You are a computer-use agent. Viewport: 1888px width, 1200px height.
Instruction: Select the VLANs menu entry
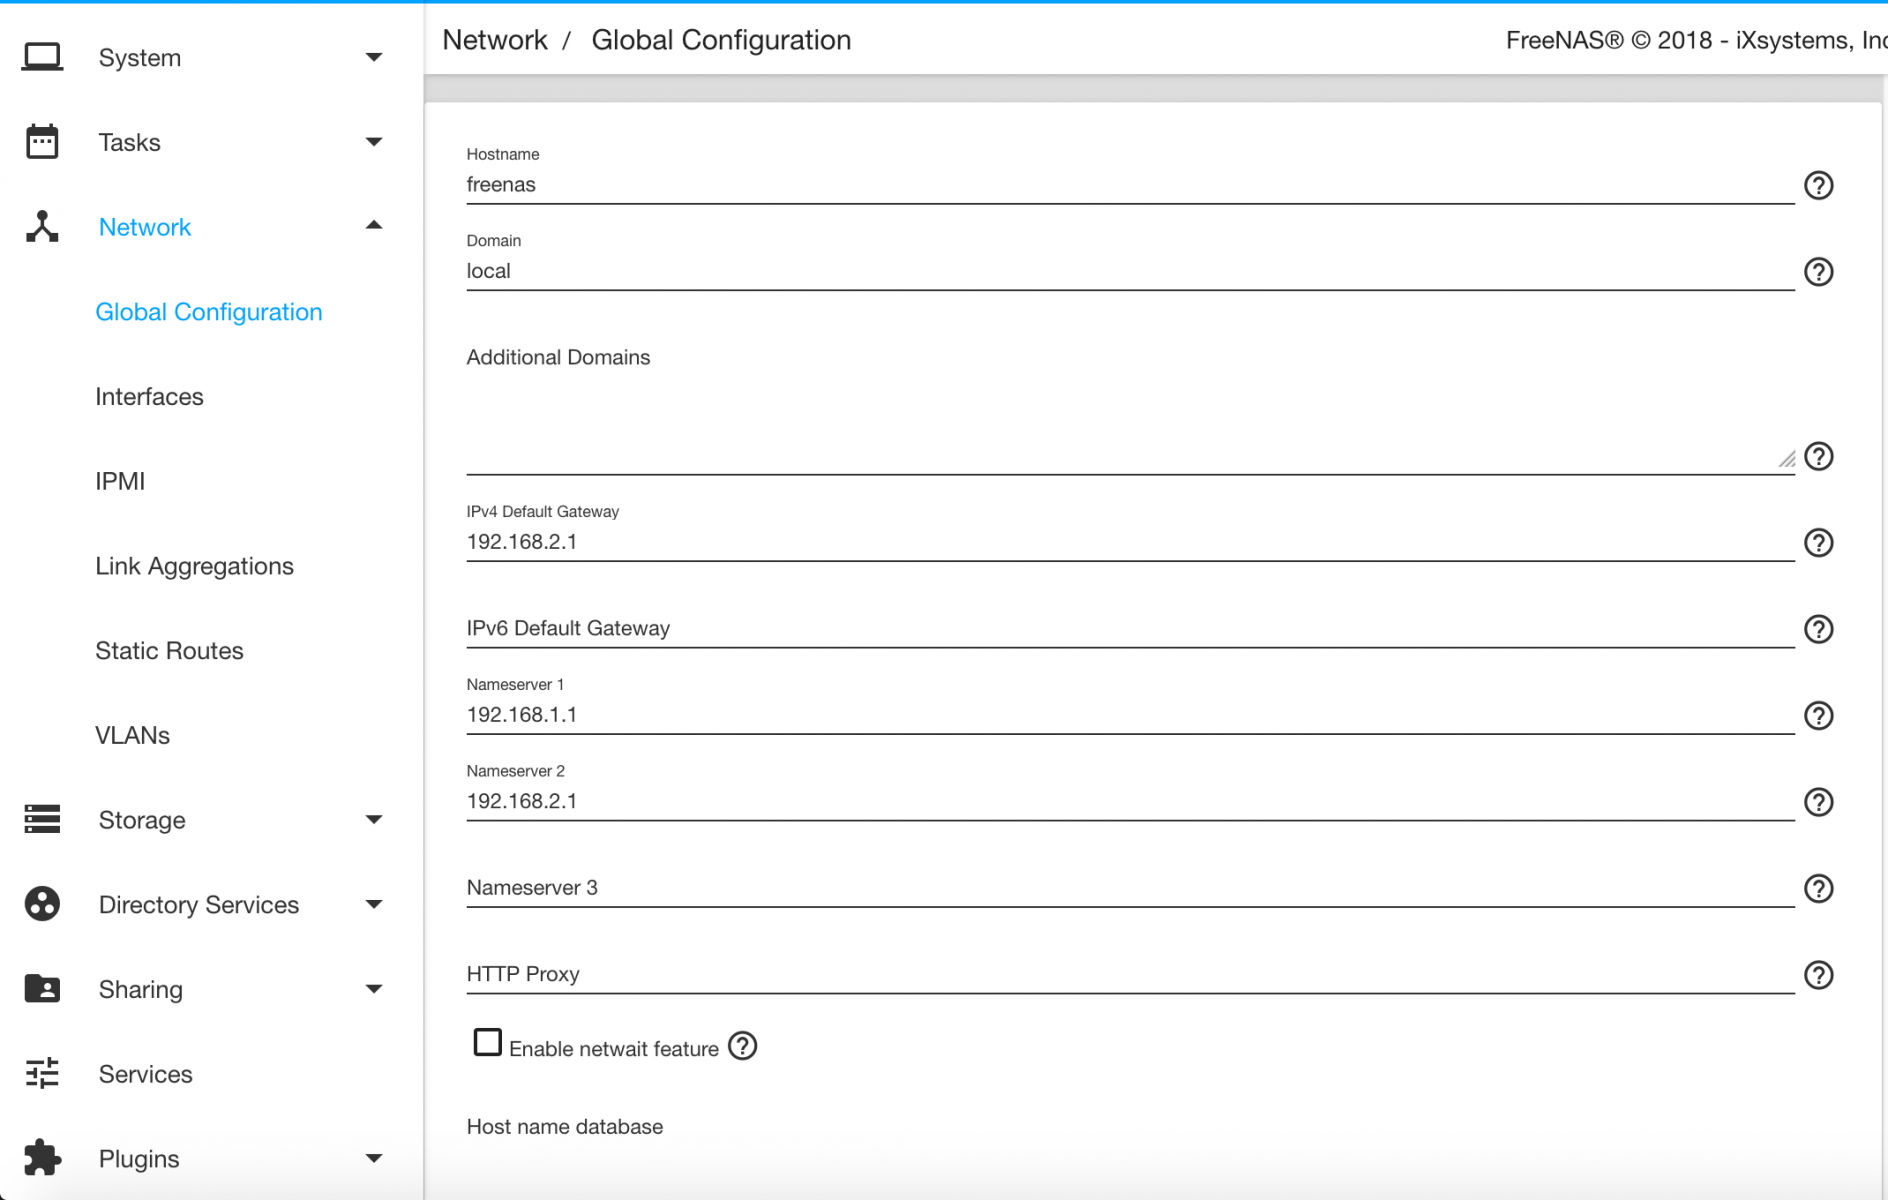click(132, 736)
